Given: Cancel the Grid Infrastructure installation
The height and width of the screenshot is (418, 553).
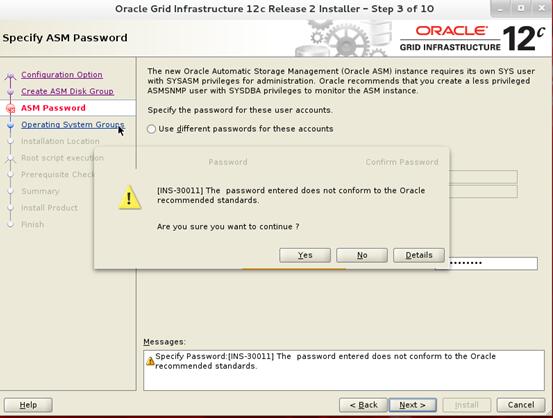Looking at the screenshot, I should coord(521,405).
